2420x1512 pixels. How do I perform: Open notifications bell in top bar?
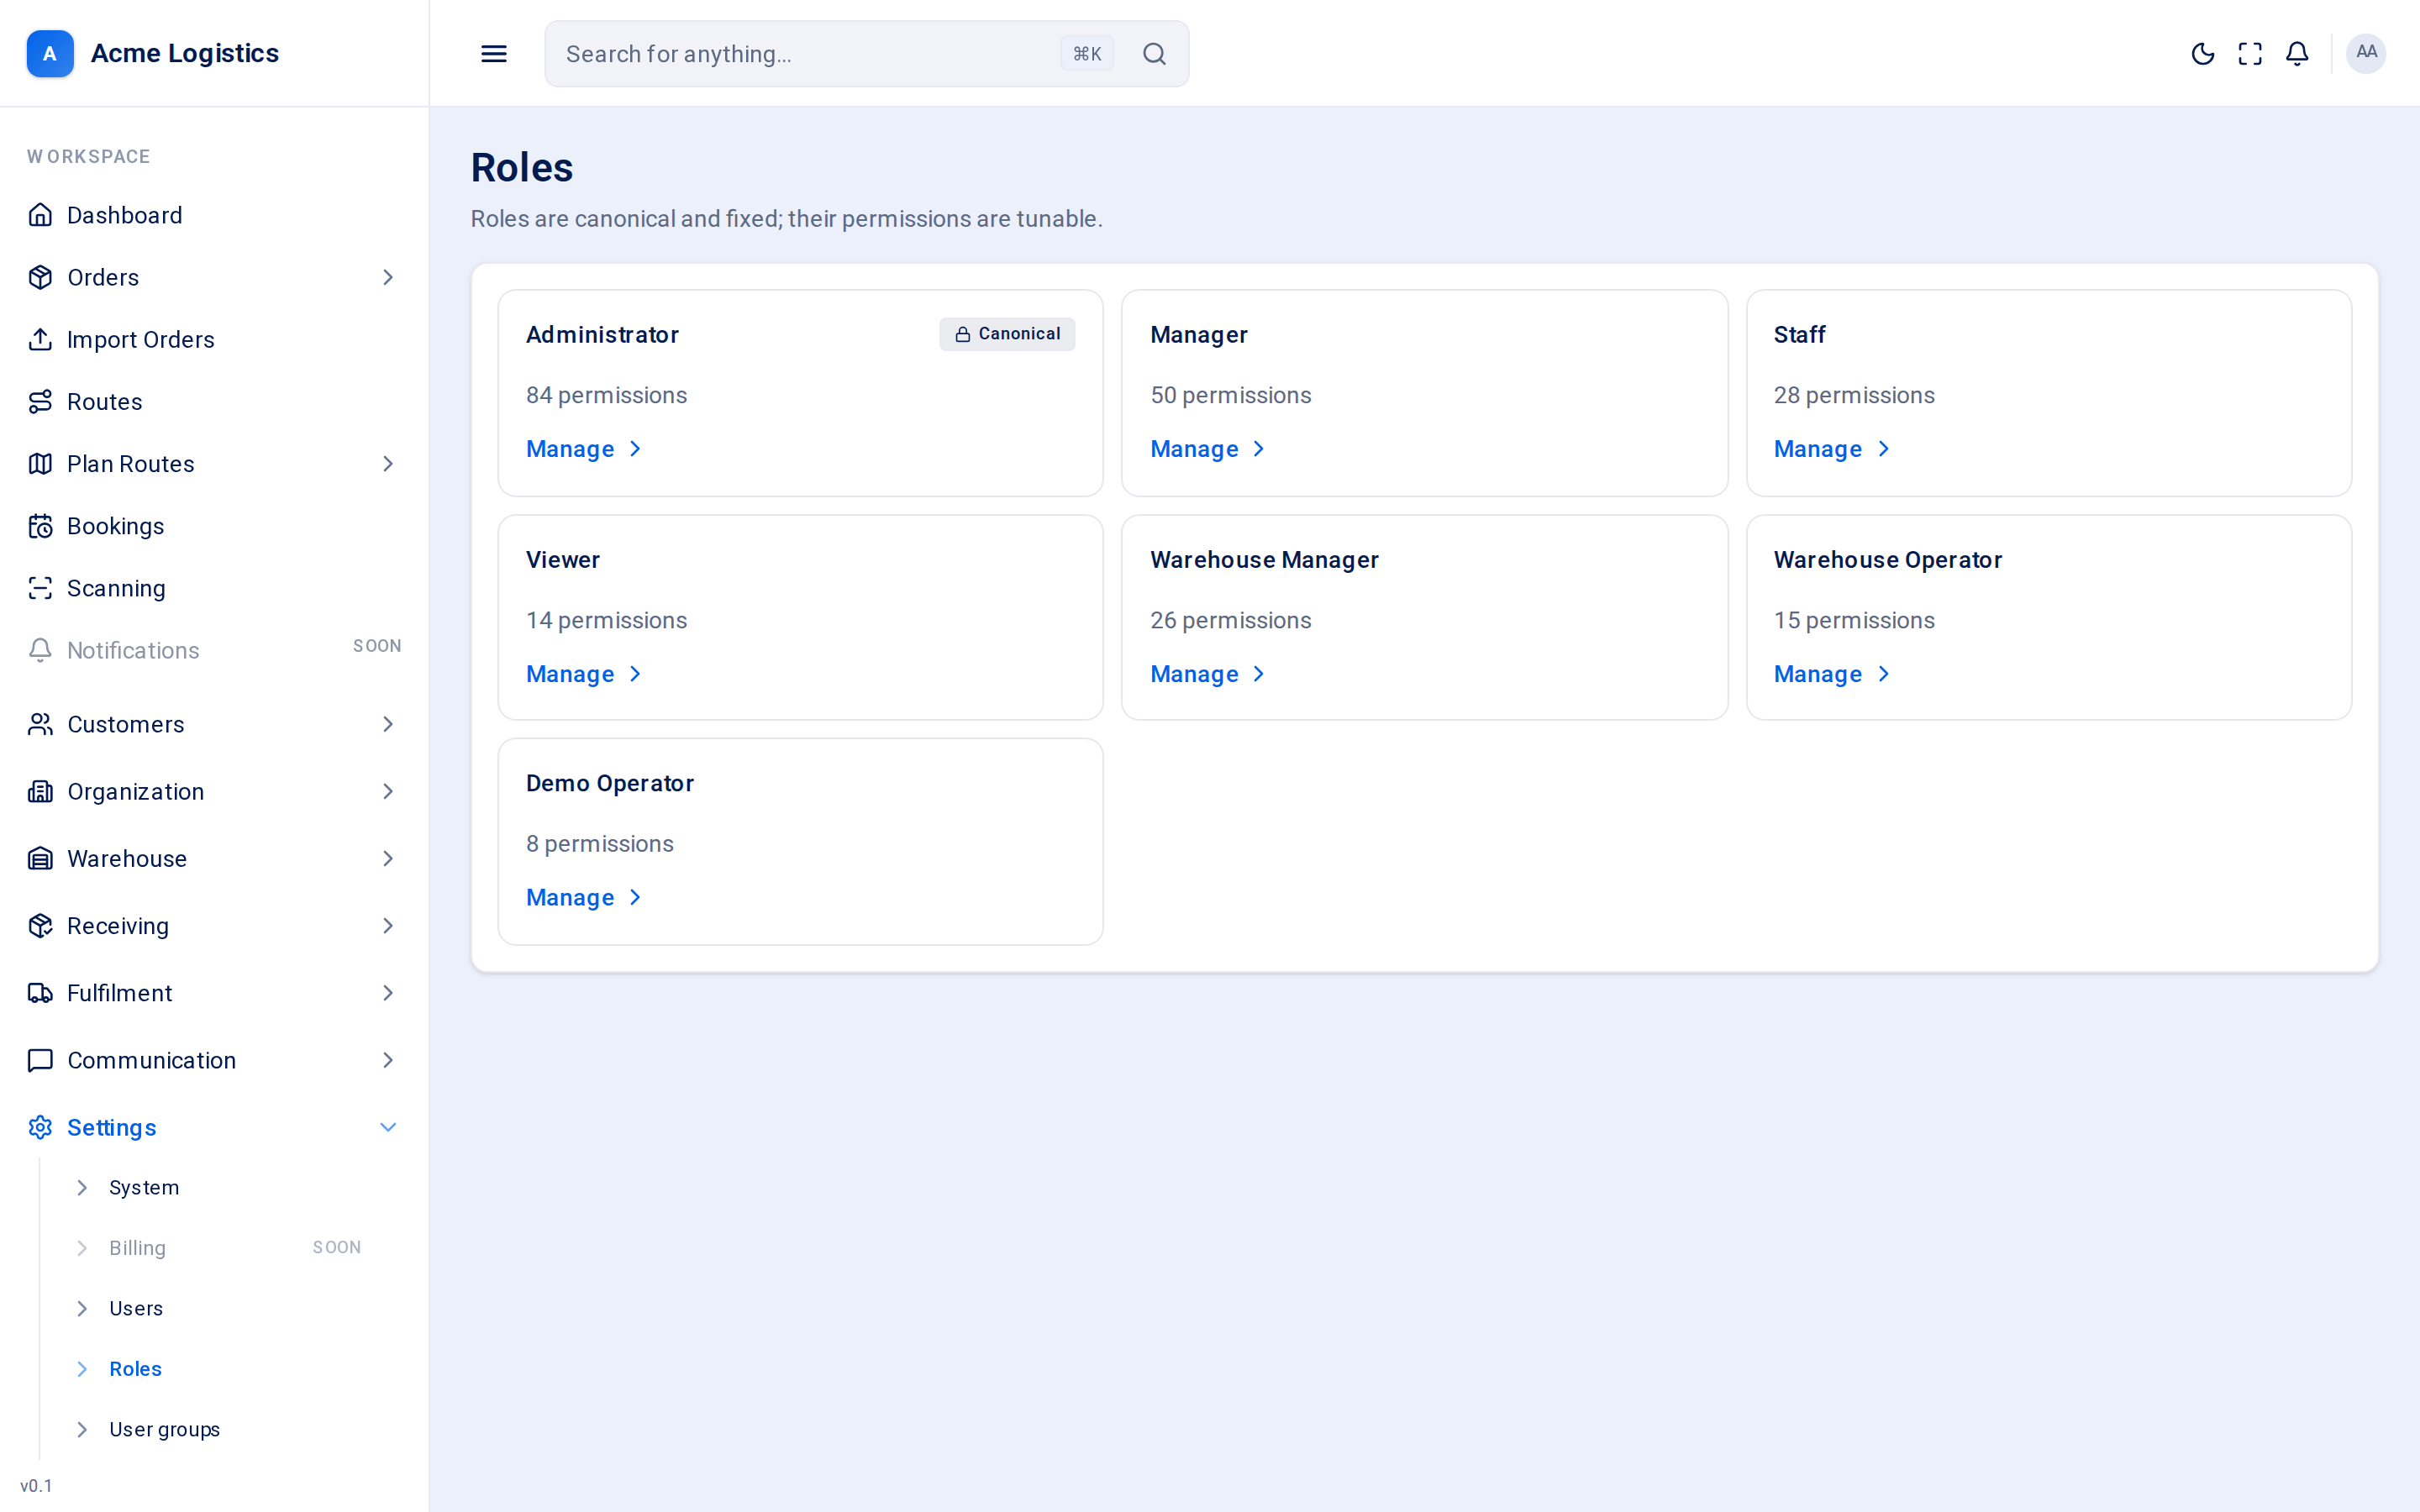point(2297,54)
